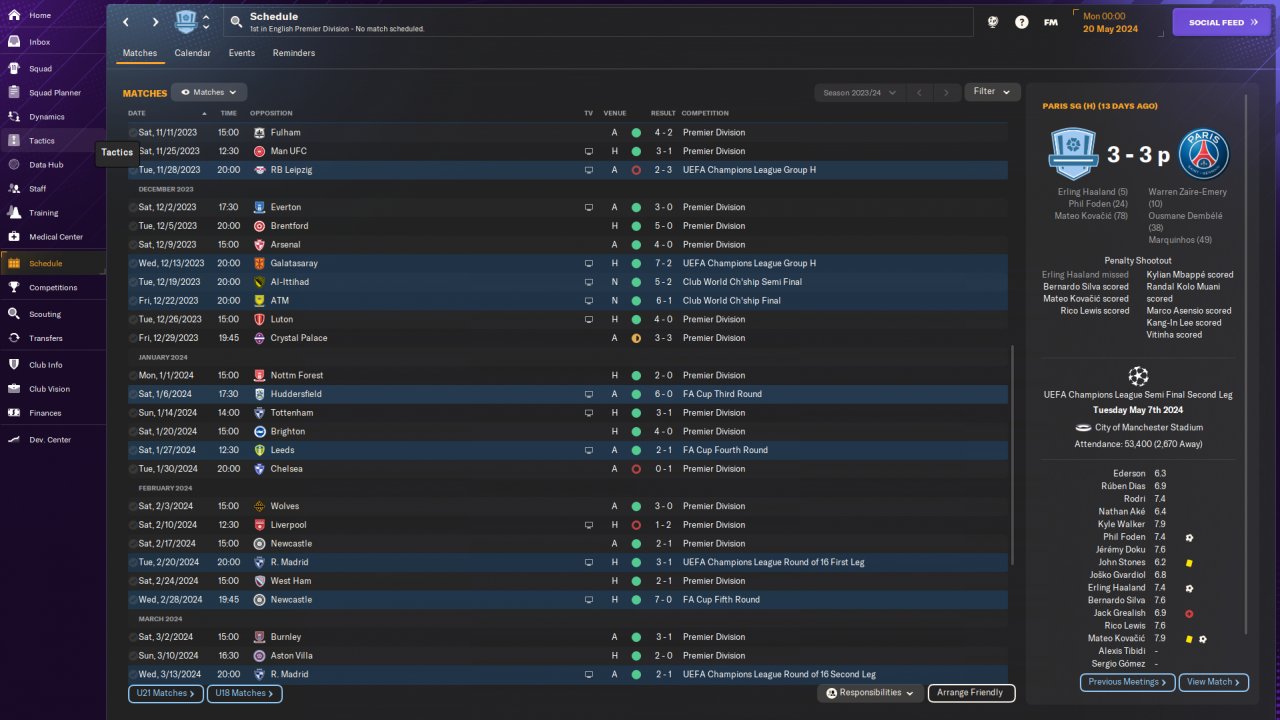1280x720 pixels.
Task: Click the search field in top bar
Action: pos(599,22)
